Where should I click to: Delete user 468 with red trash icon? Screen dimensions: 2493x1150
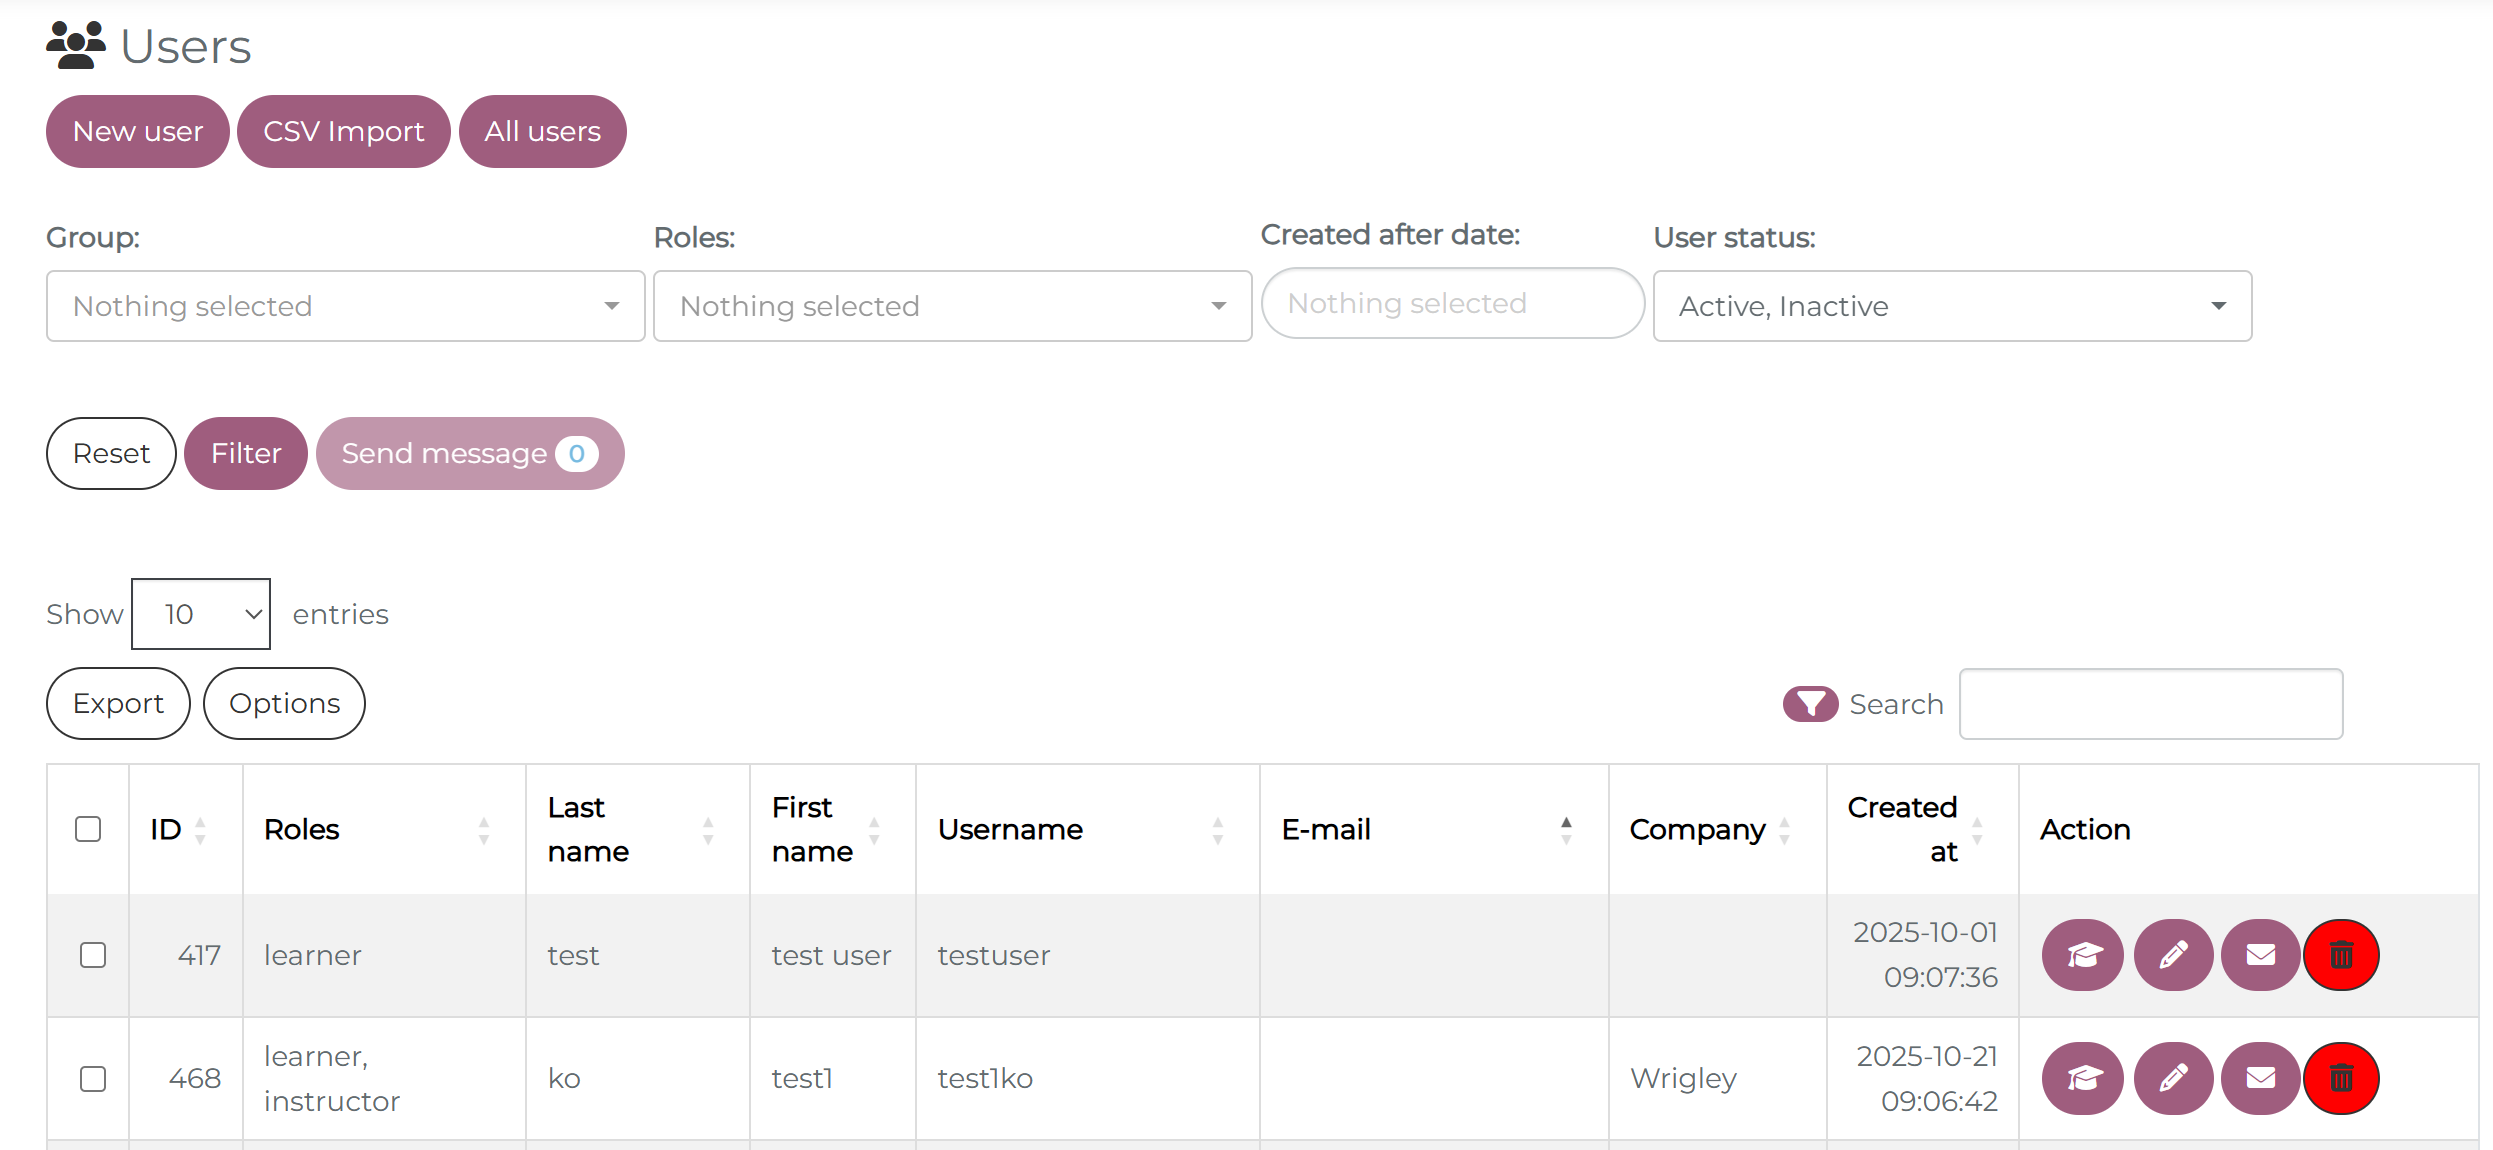click(x=2341, y=1078)
